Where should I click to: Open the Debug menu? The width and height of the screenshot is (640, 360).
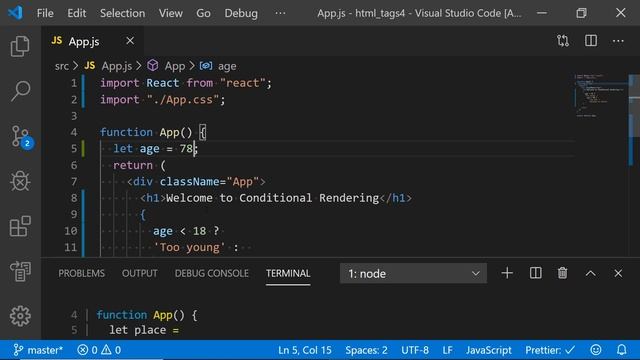click(x=241, y=13)
